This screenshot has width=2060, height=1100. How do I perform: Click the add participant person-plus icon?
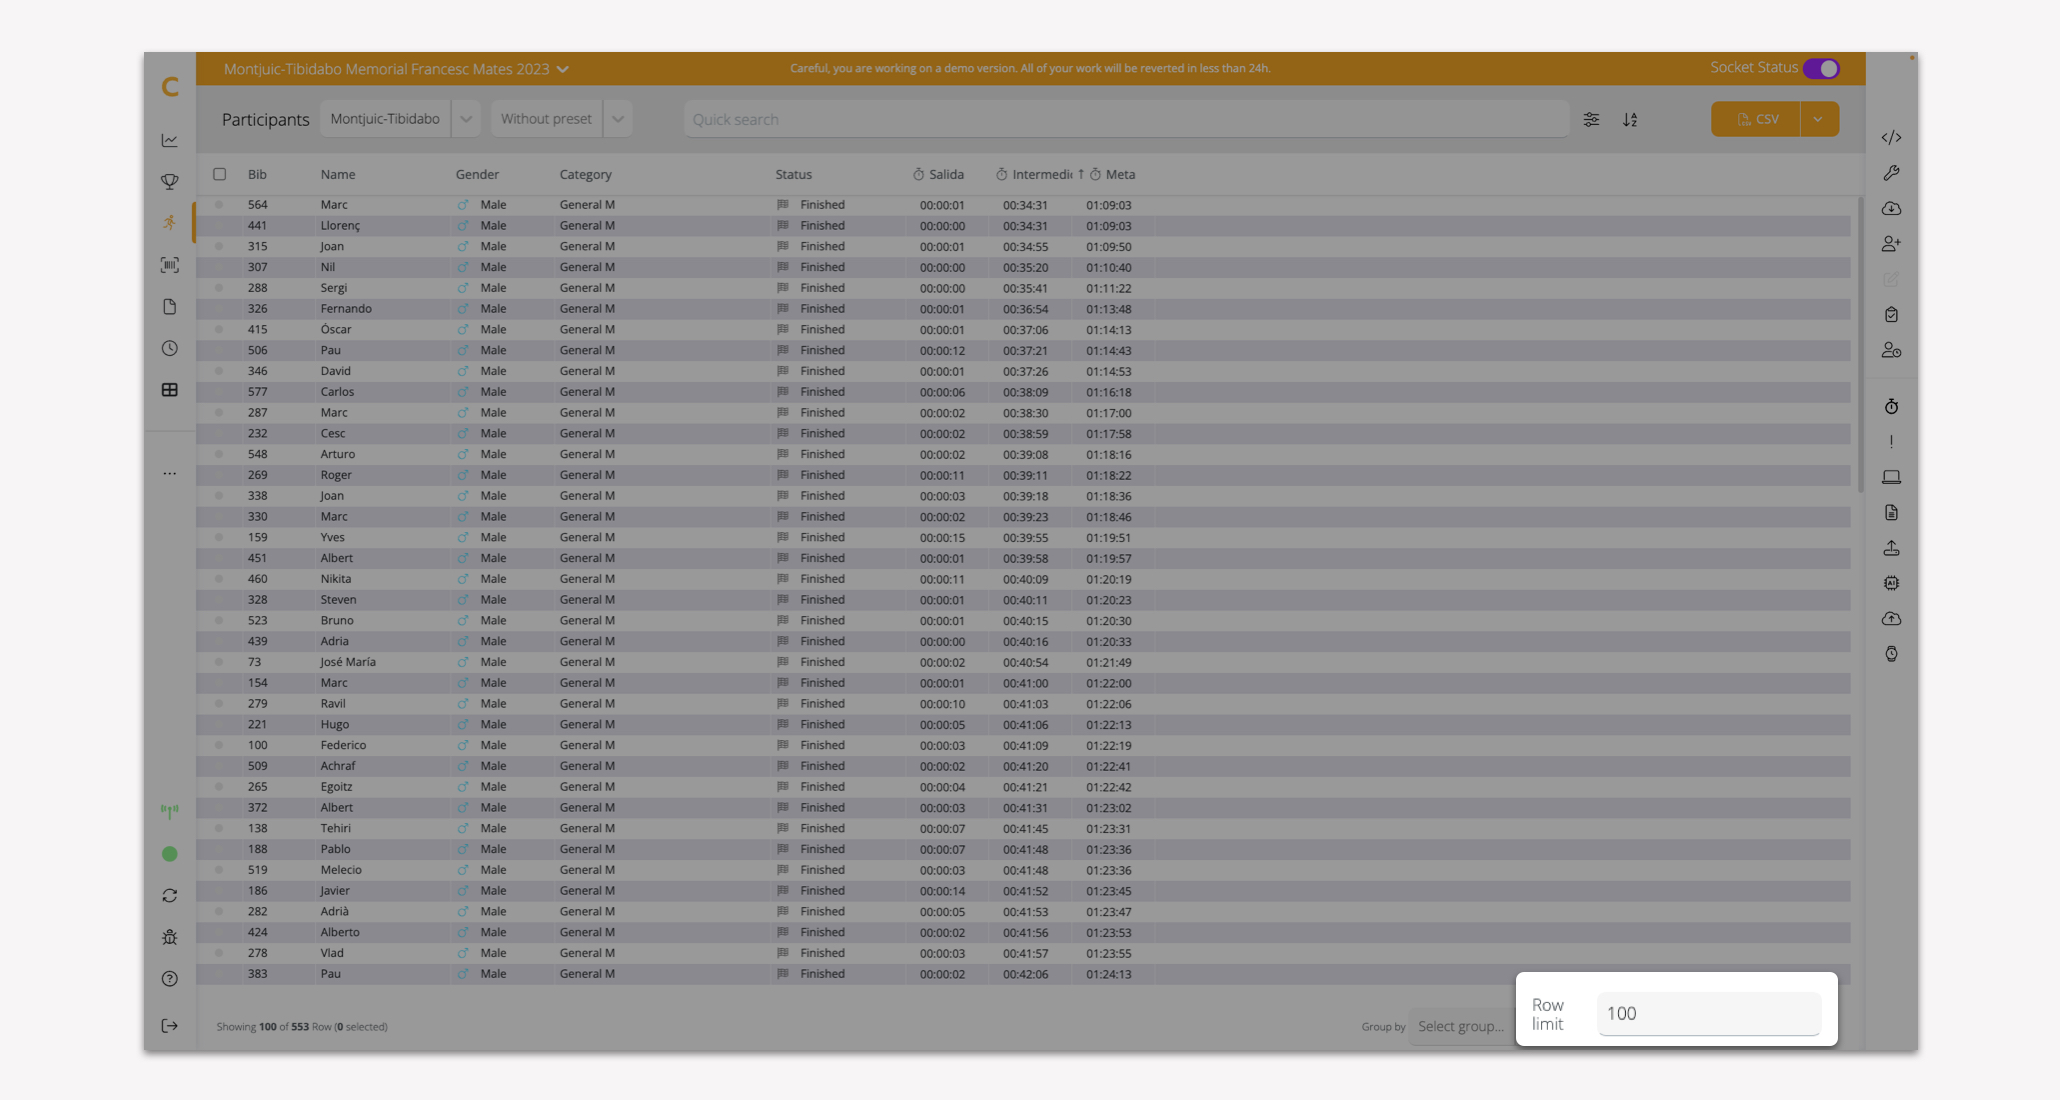click(x=1891, y=244)
